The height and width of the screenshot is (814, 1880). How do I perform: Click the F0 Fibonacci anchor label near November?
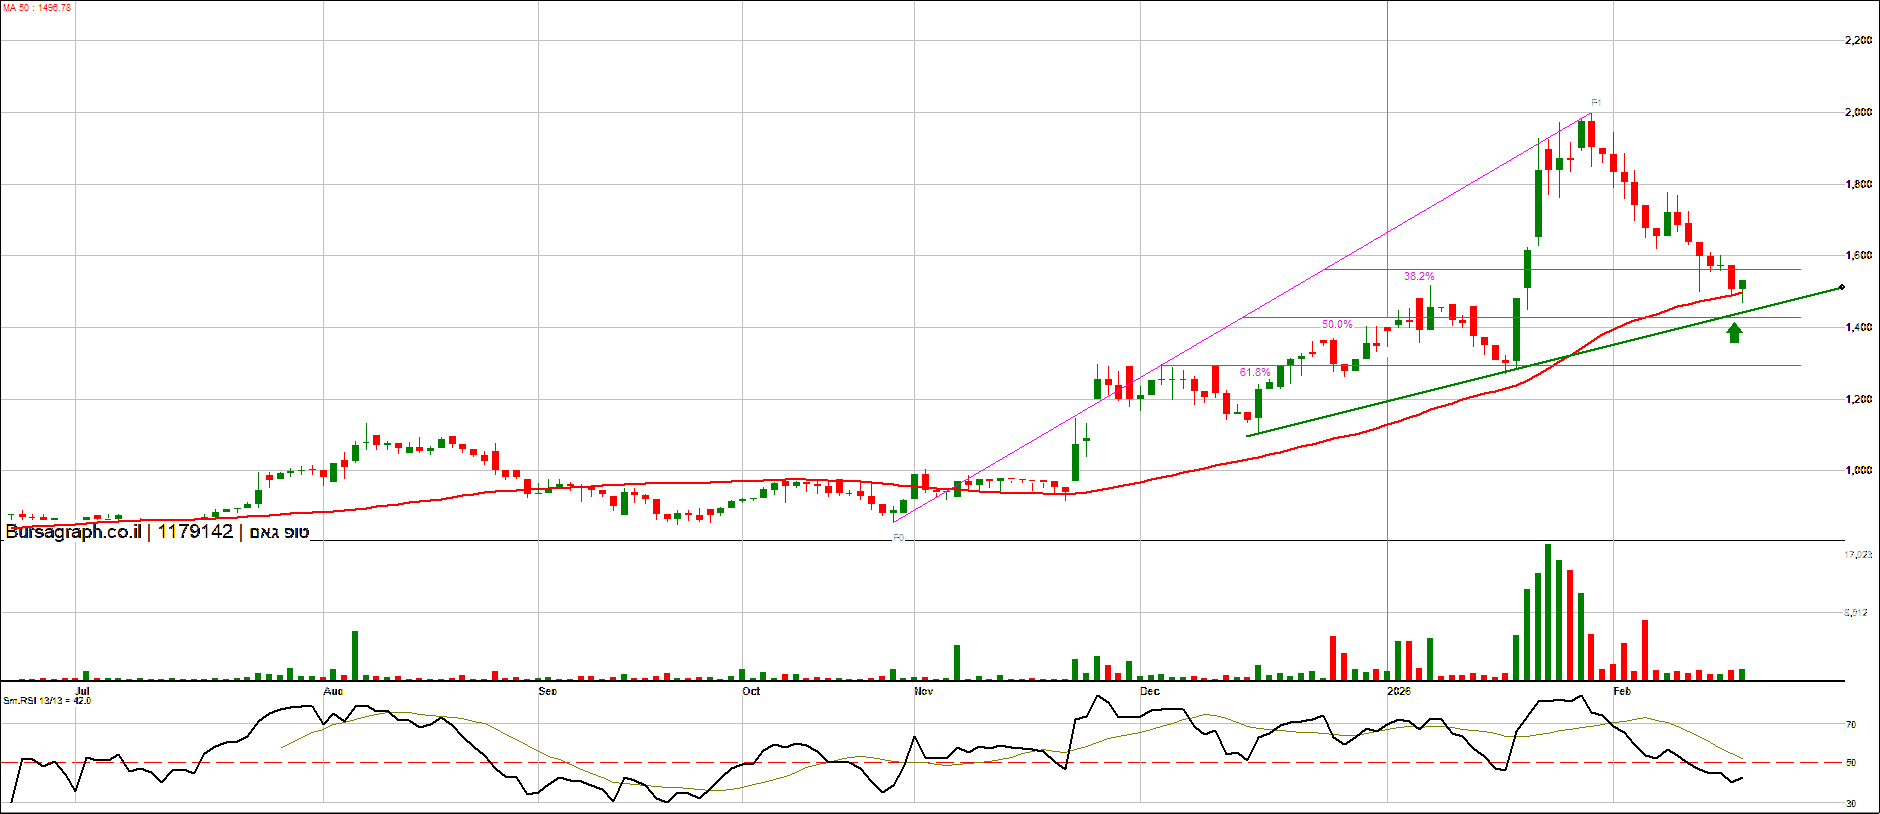[x=898, y=537]
